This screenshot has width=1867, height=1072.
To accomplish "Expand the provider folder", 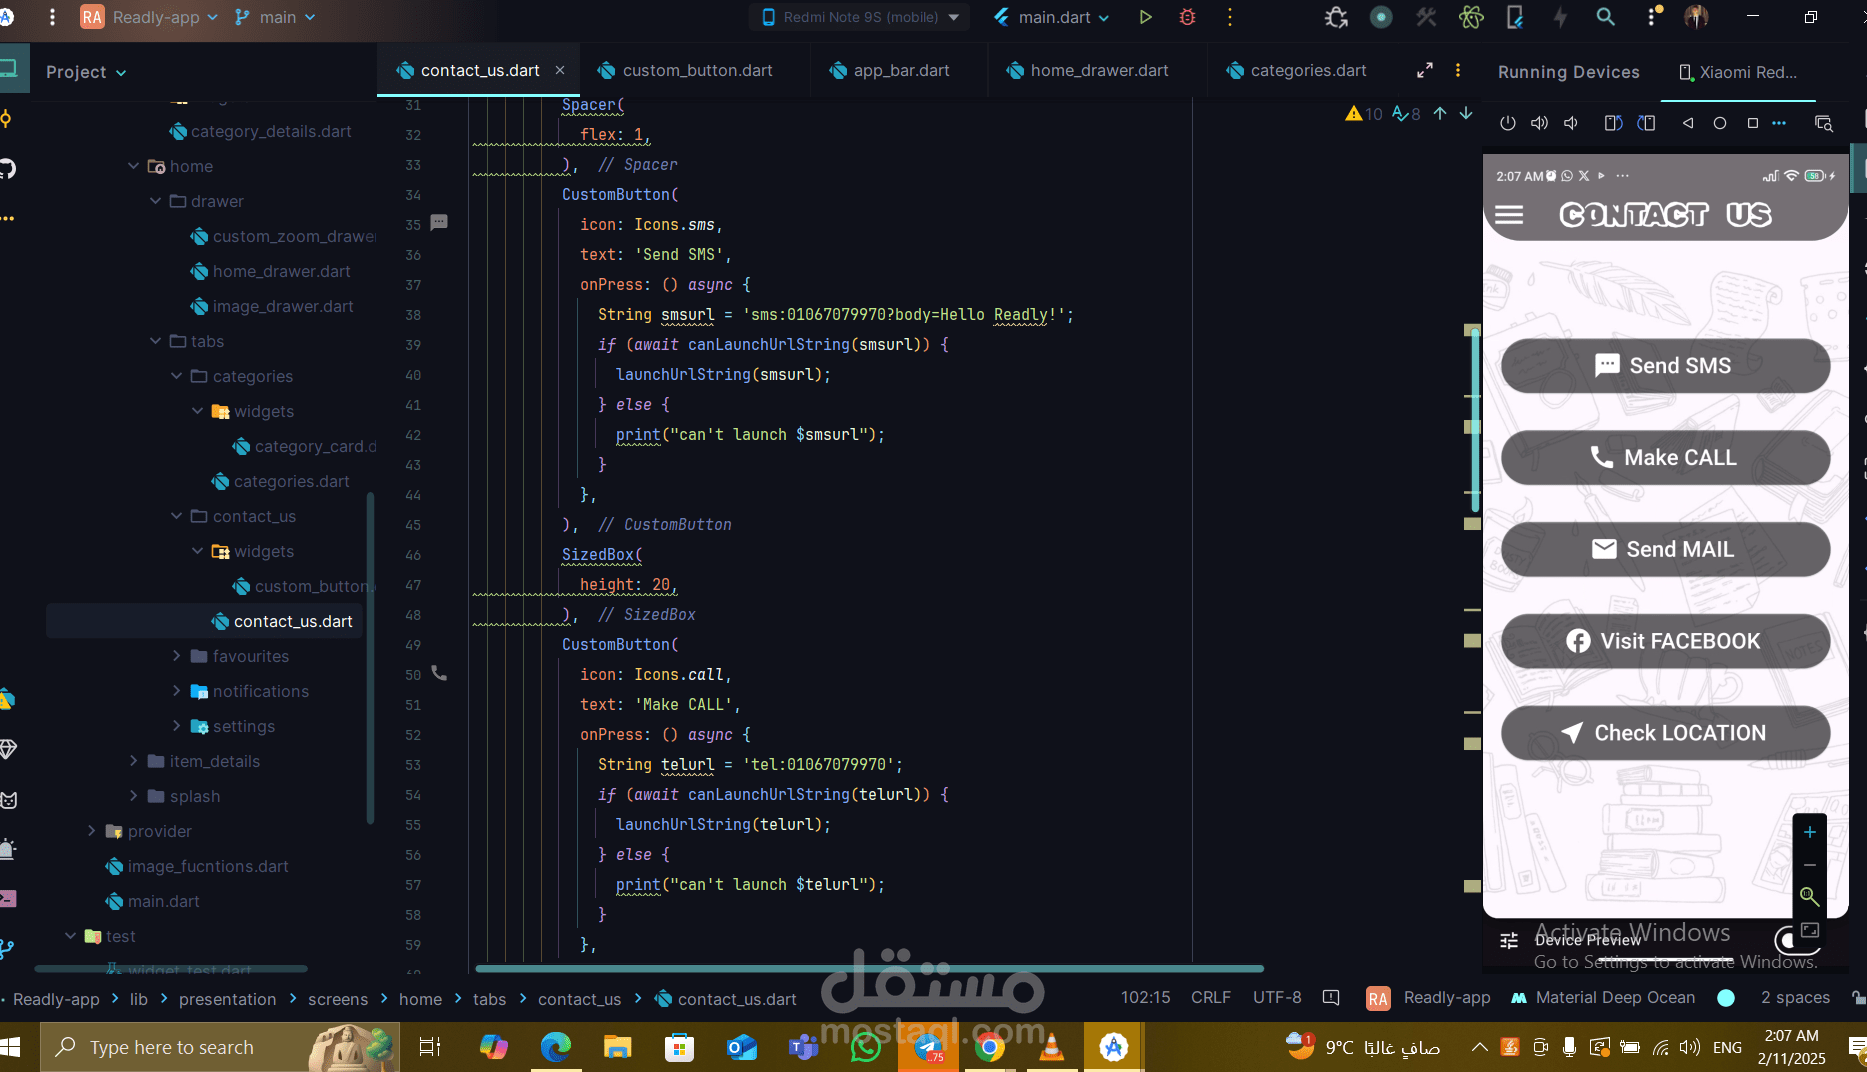I will point(91,831).
